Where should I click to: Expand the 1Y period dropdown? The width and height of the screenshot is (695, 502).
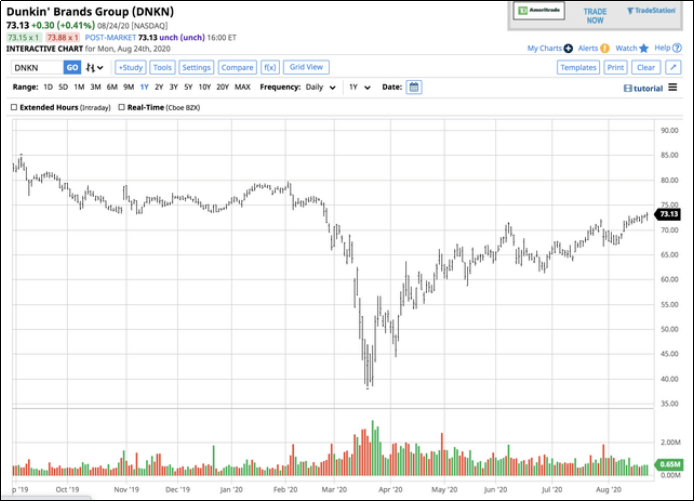click(x=359, y=87)
